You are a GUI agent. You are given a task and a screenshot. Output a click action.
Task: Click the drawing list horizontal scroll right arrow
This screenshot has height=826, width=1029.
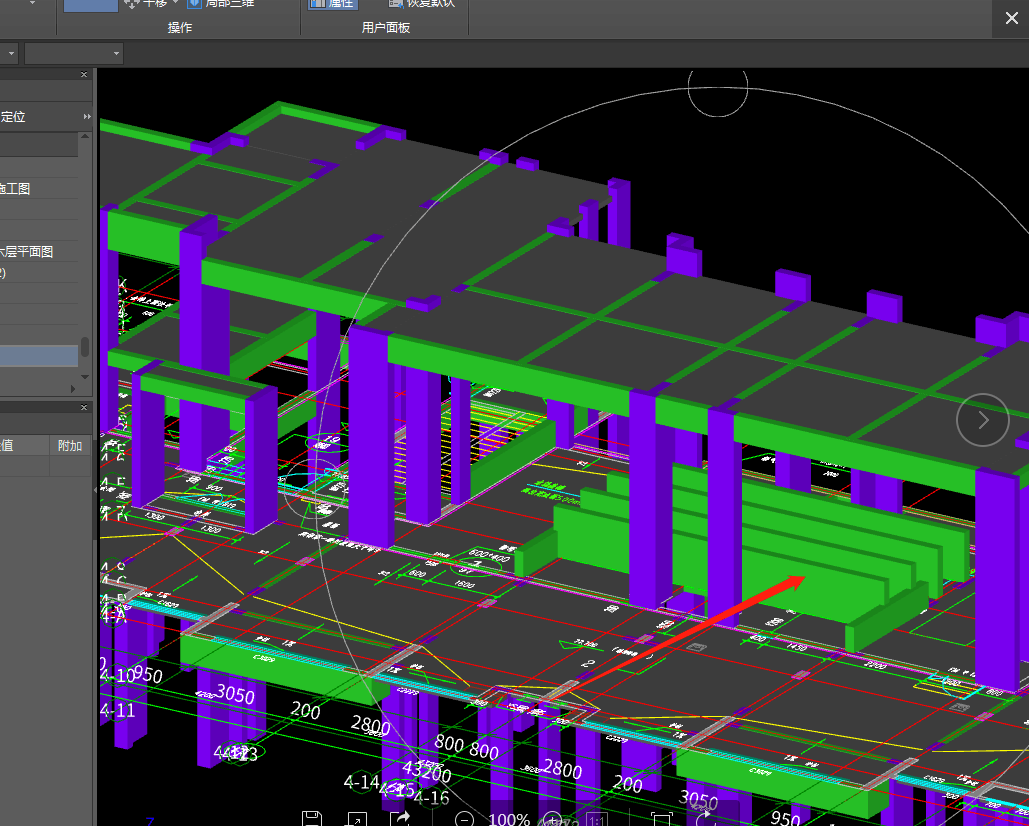[73, 388]
